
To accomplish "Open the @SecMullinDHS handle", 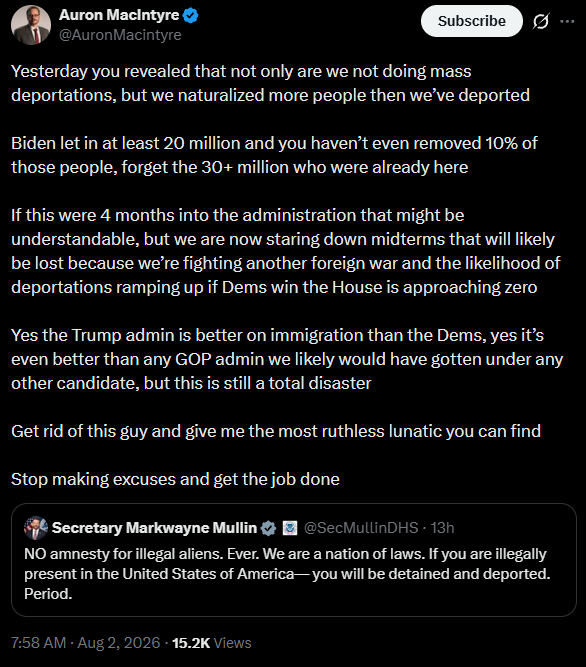I will [361, 528].
